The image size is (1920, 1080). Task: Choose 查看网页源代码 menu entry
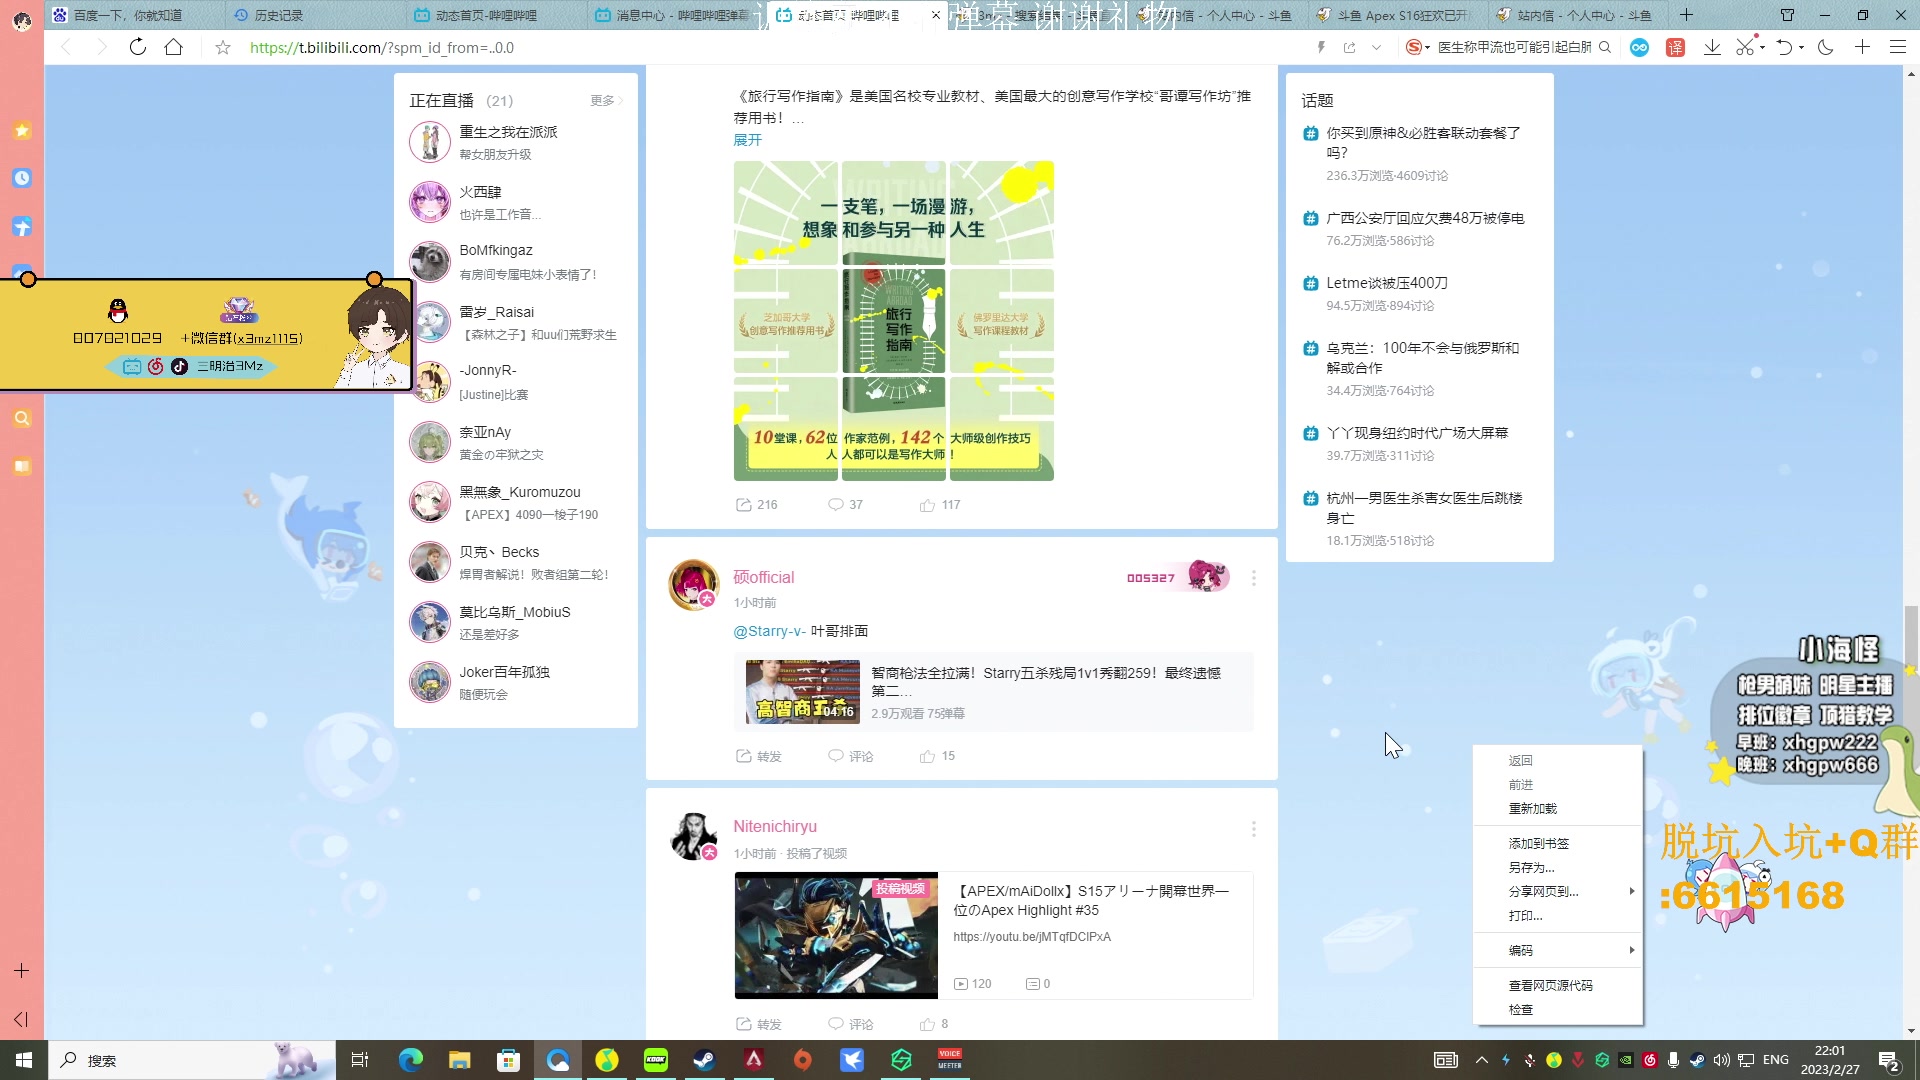coord(1550,985)
